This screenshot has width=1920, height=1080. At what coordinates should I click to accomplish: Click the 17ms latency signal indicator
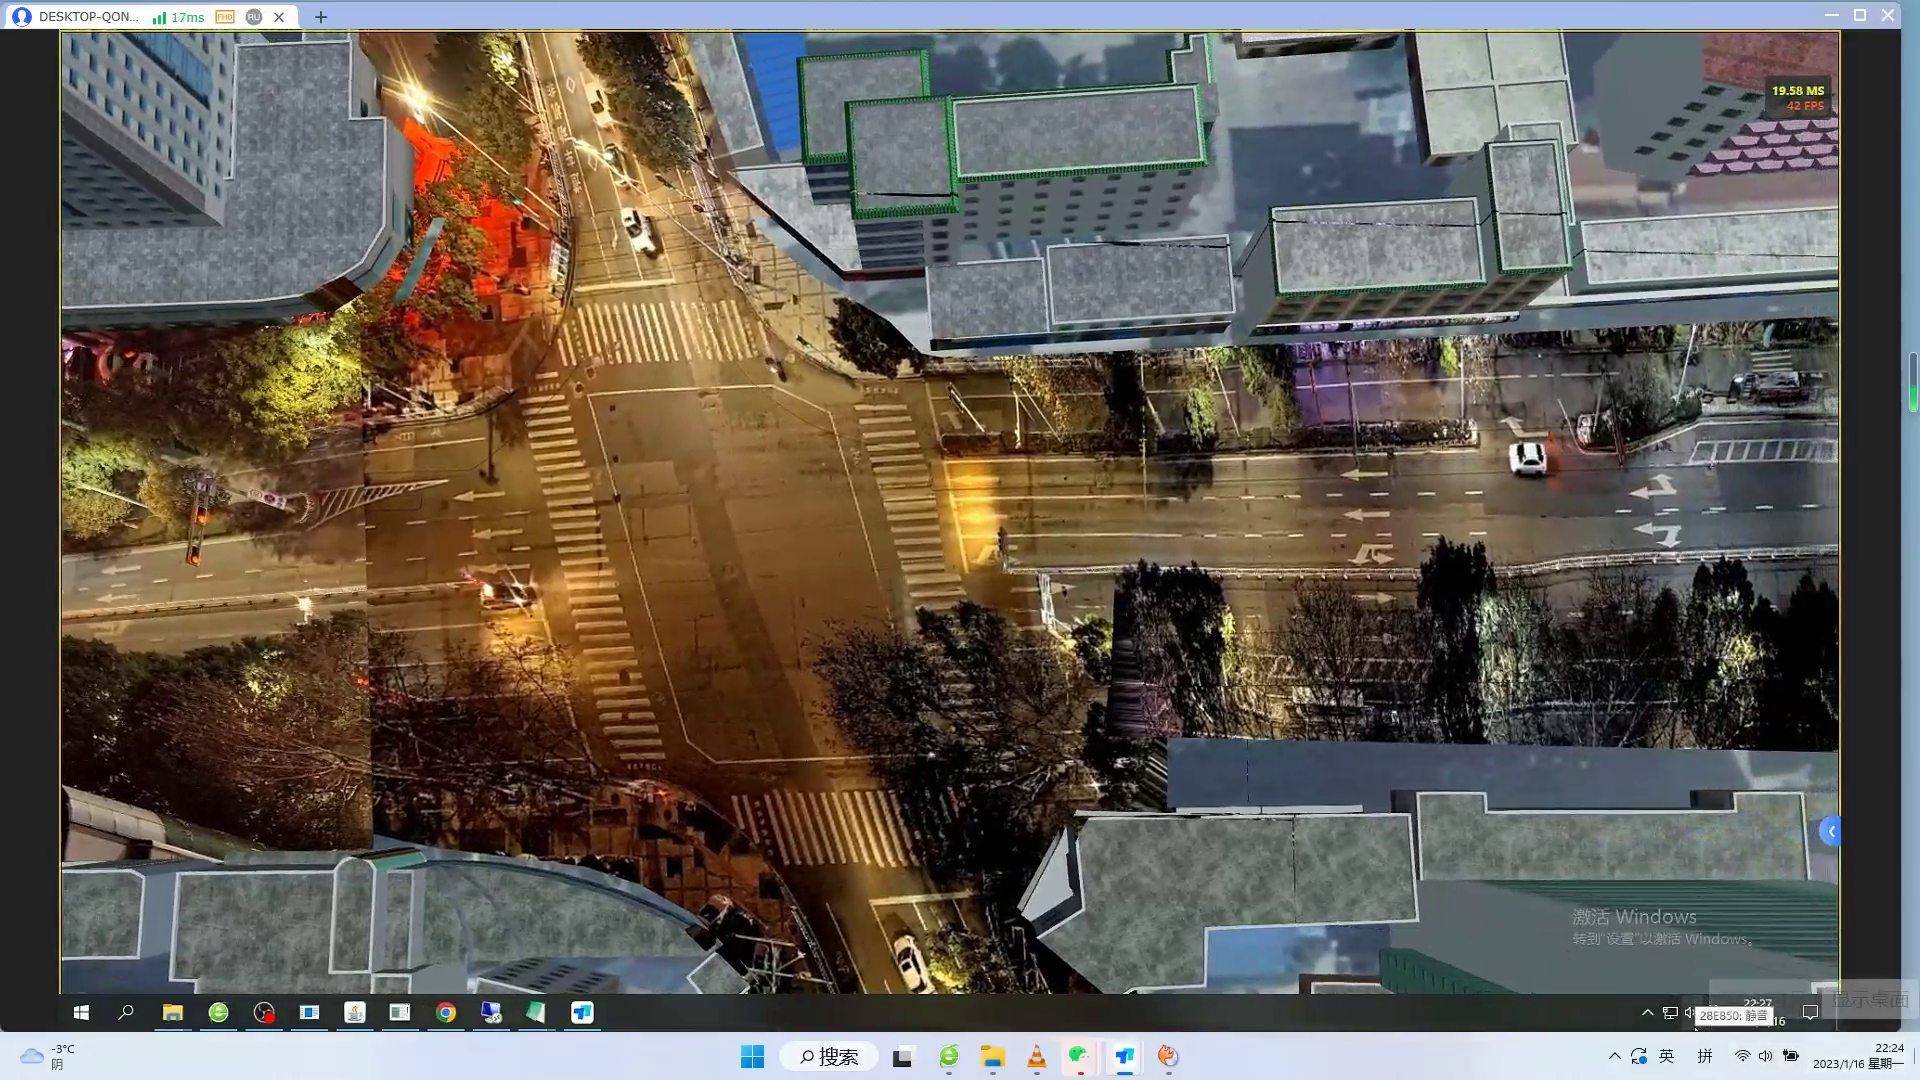click(x=178, y=17)
